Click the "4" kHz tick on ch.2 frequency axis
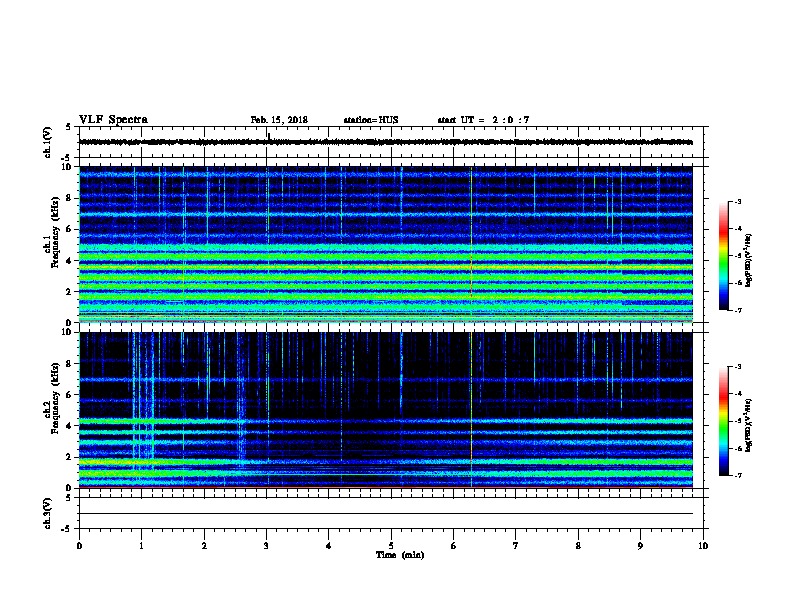 click(70, 426)
